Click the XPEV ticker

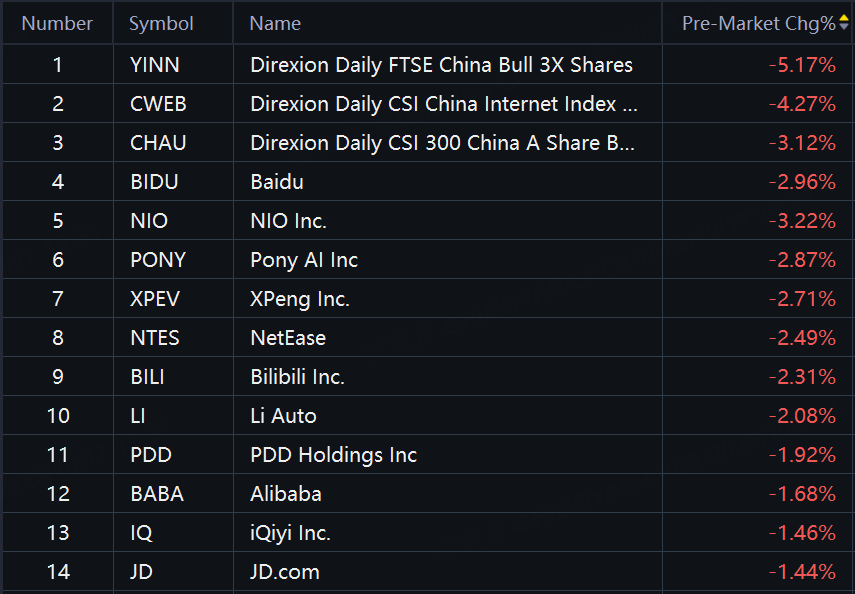[x=155, y=299]
